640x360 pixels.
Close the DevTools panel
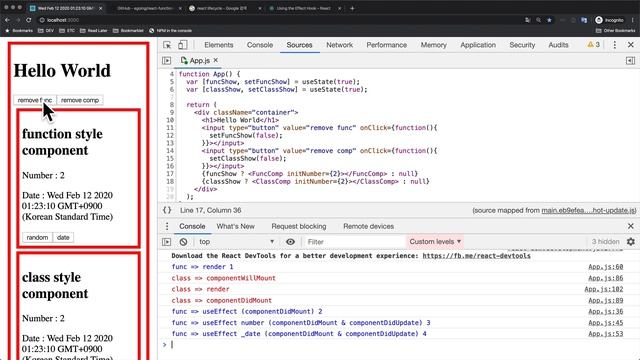pos(631,45)
